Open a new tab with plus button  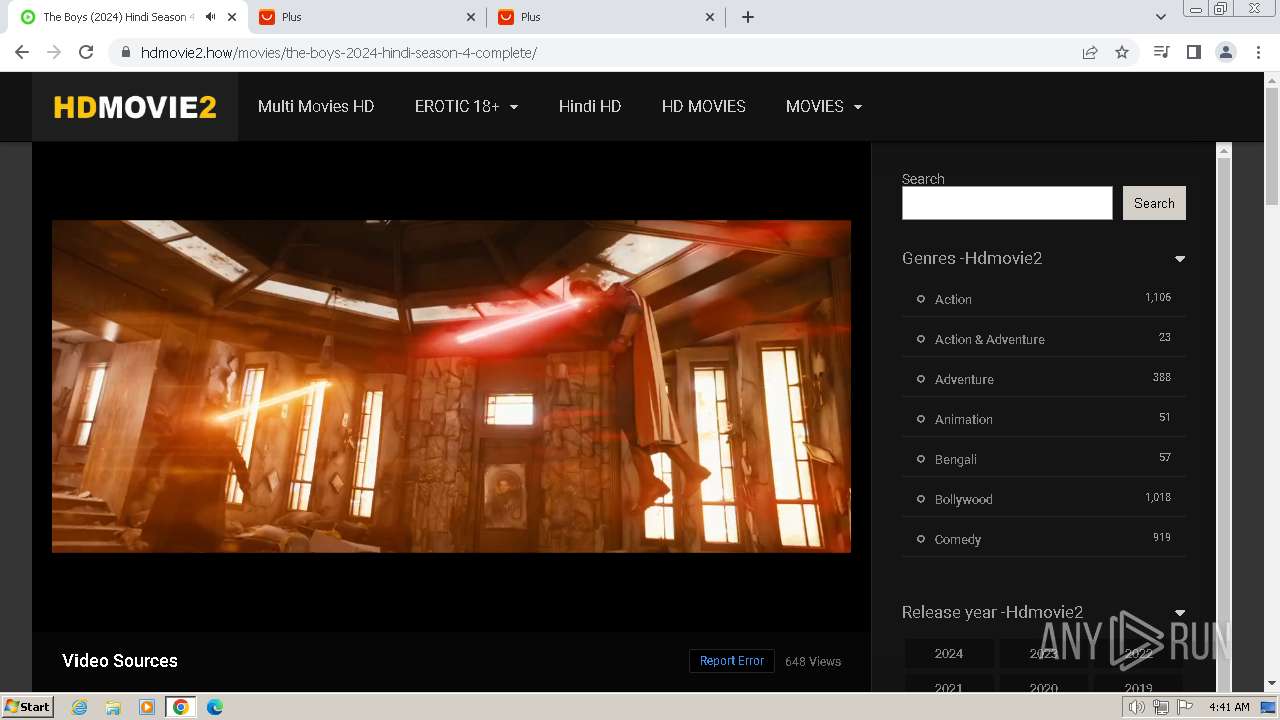(x=748, y=17)
